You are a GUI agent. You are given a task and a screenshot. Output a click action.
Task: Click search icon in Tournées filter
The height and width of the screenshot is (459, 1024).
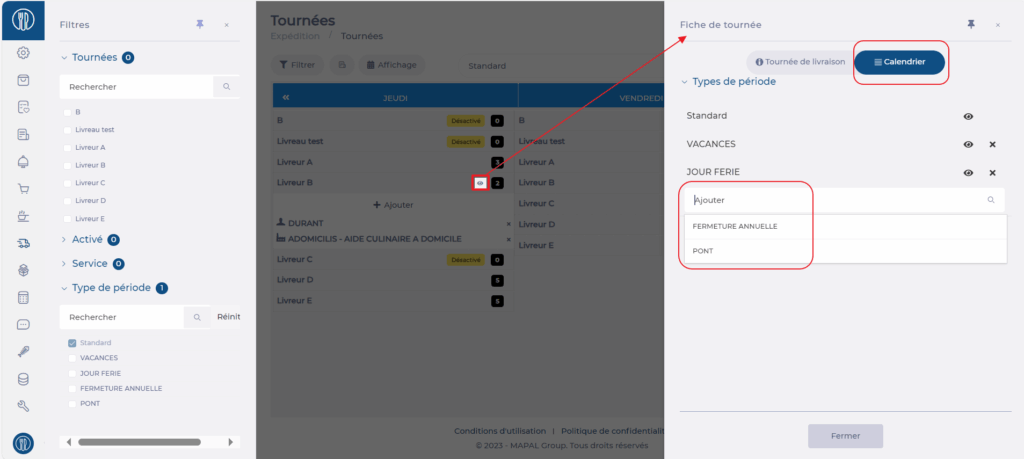[x=227, y=87]
